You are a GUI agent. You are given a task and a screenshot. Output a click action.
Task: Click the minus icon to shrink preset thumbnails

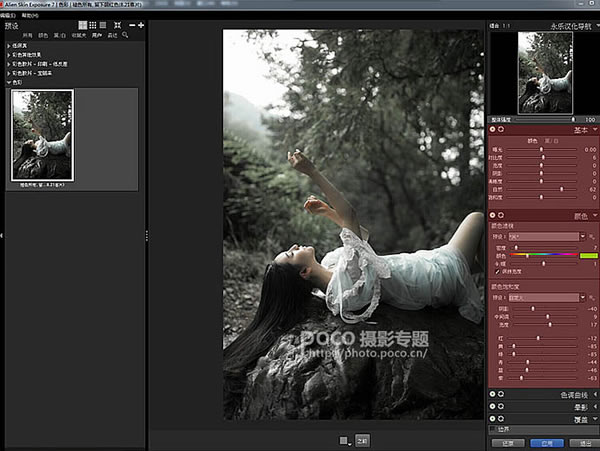132,25
